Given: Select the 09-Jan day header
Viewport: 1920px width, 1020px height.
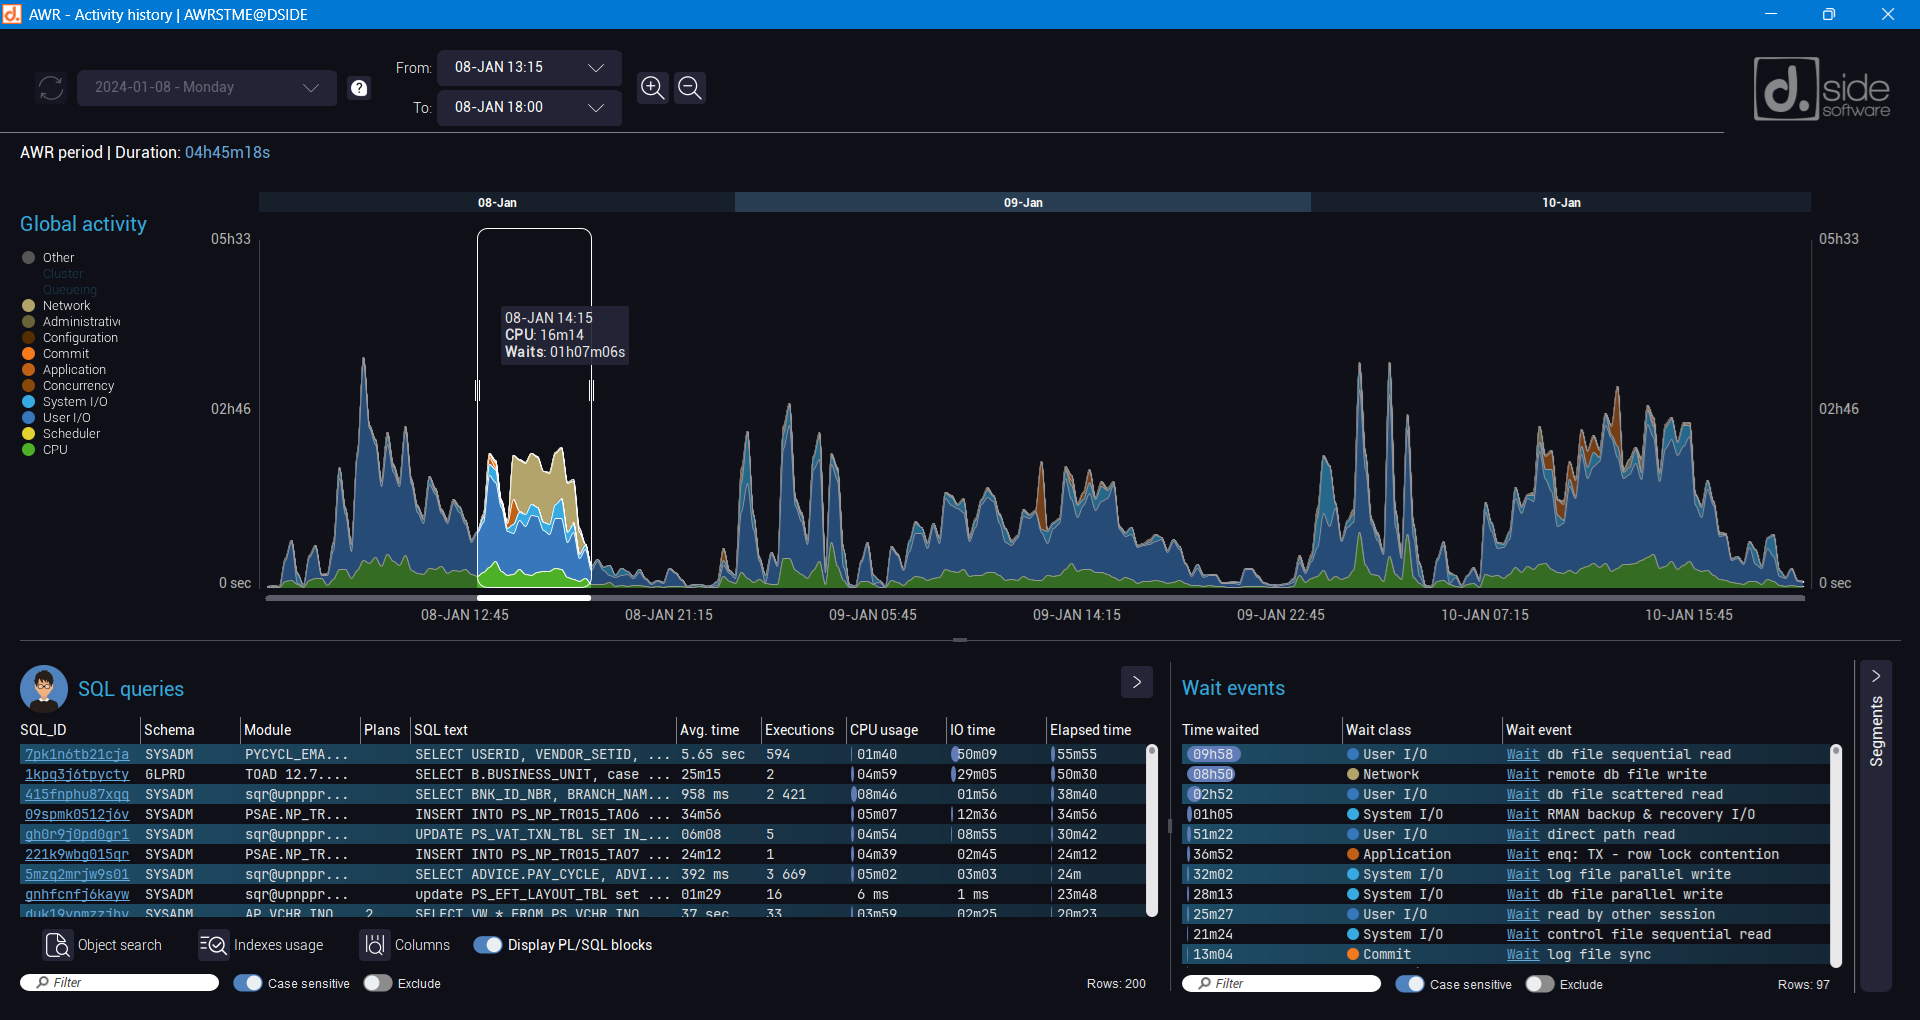Looking at the screenshot, I should [1023, 202].
